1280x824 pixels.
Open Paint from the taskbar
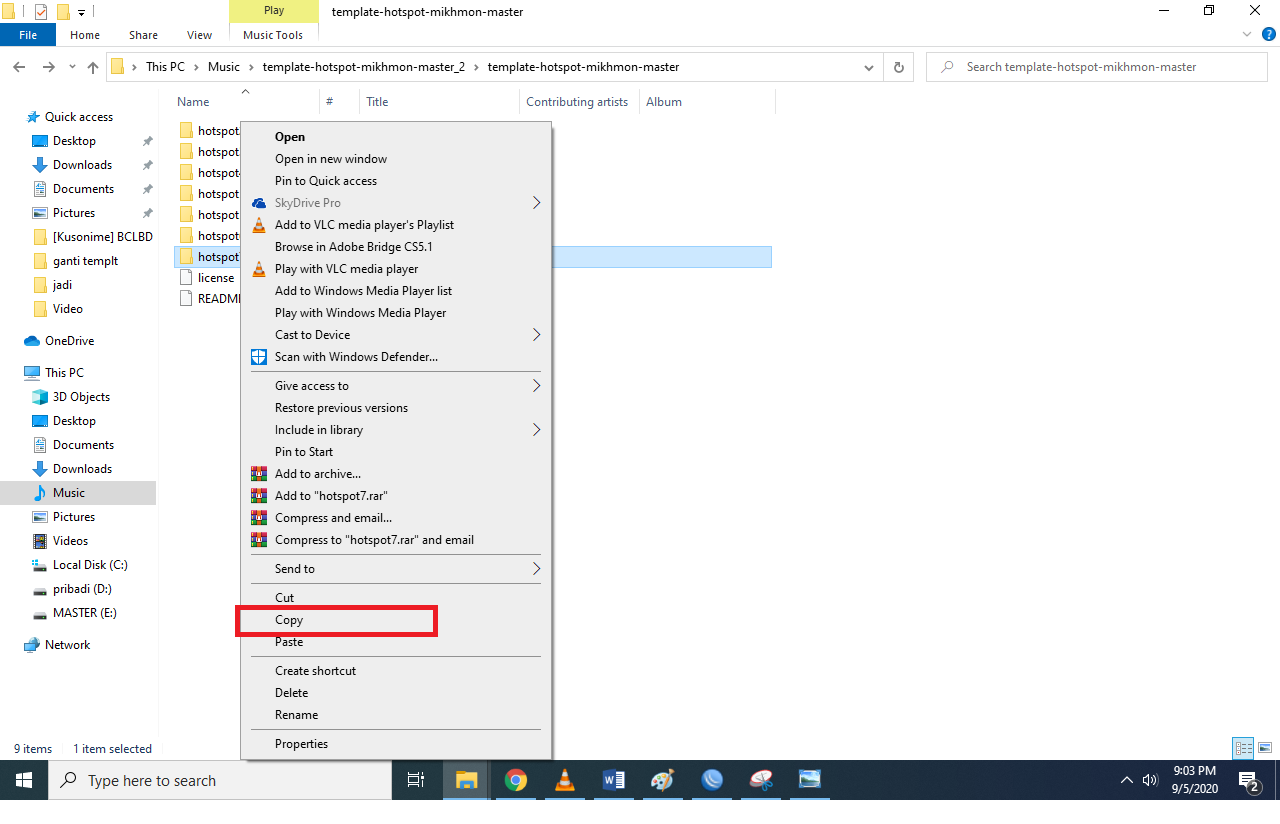pos(663,780)
